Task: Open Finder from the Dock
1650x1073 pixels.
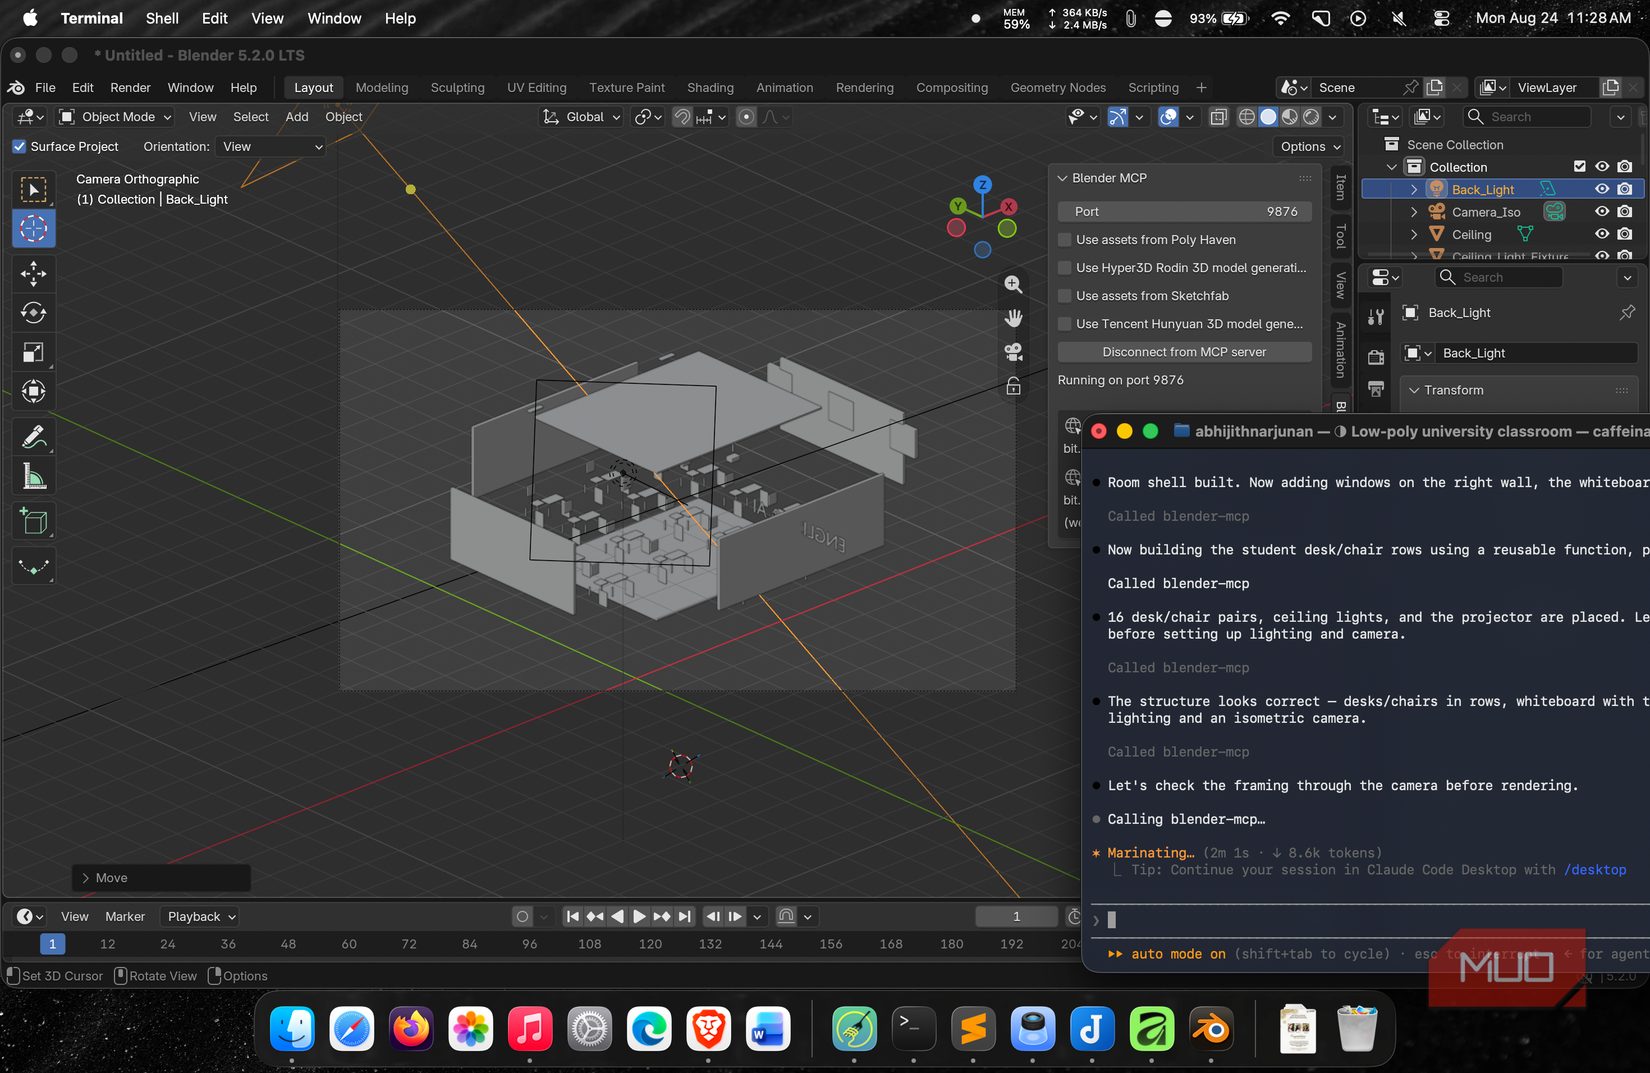Action: point(292,1028)
